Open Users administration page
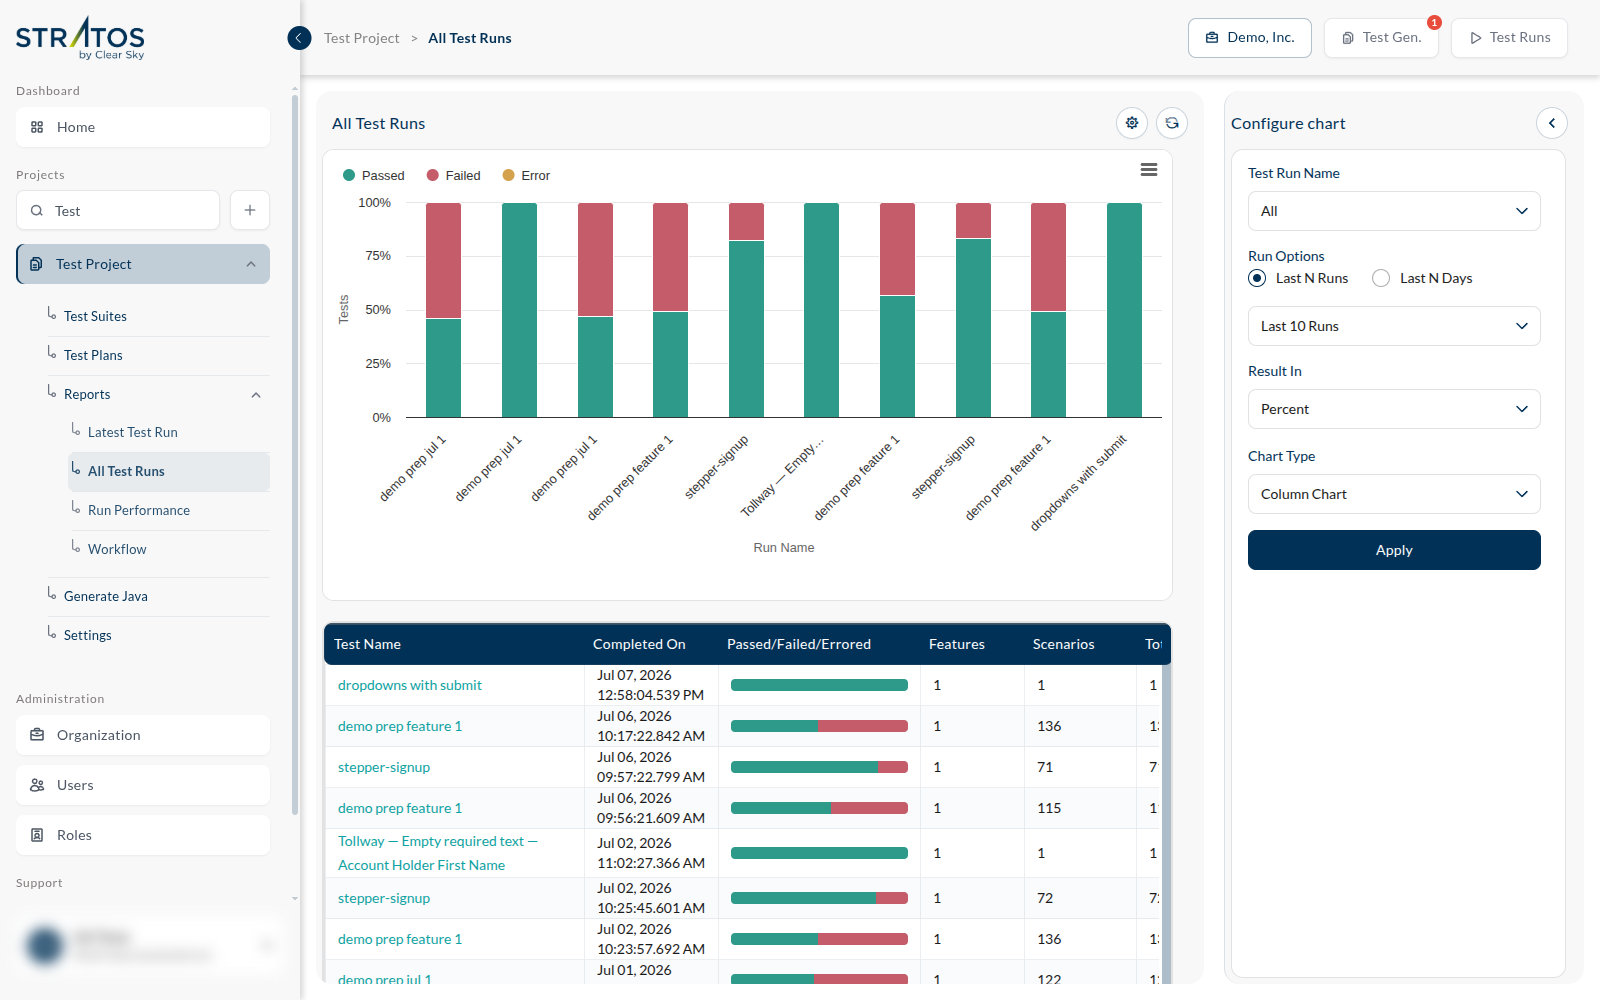 pyautogui.click(x=143, y=785)
